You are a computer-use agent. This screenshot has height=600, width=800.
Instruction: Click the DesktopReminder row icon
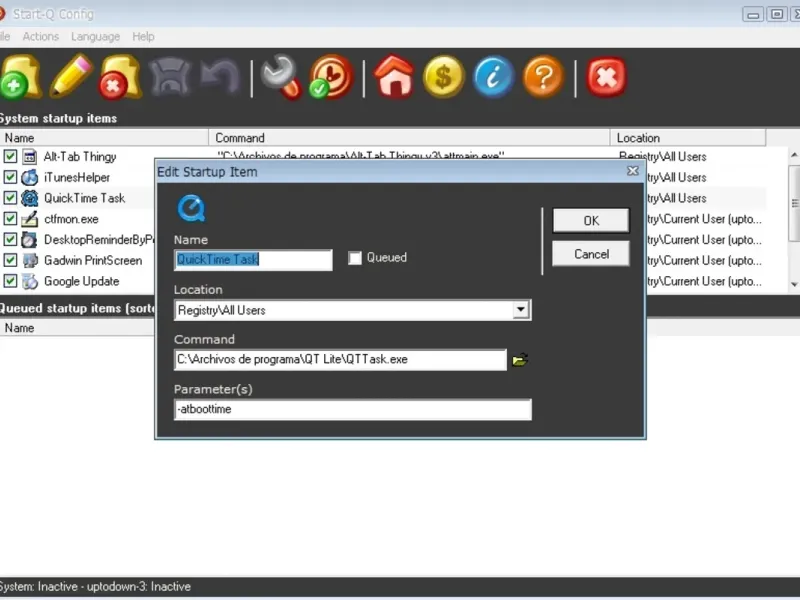(x=30, y=240)
